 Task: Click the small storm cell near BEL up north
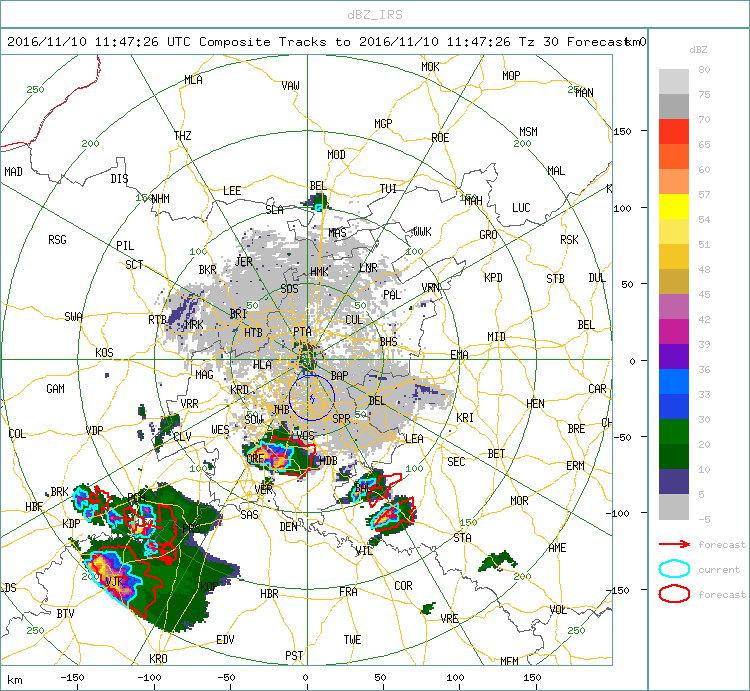click(x=317, y=202)
